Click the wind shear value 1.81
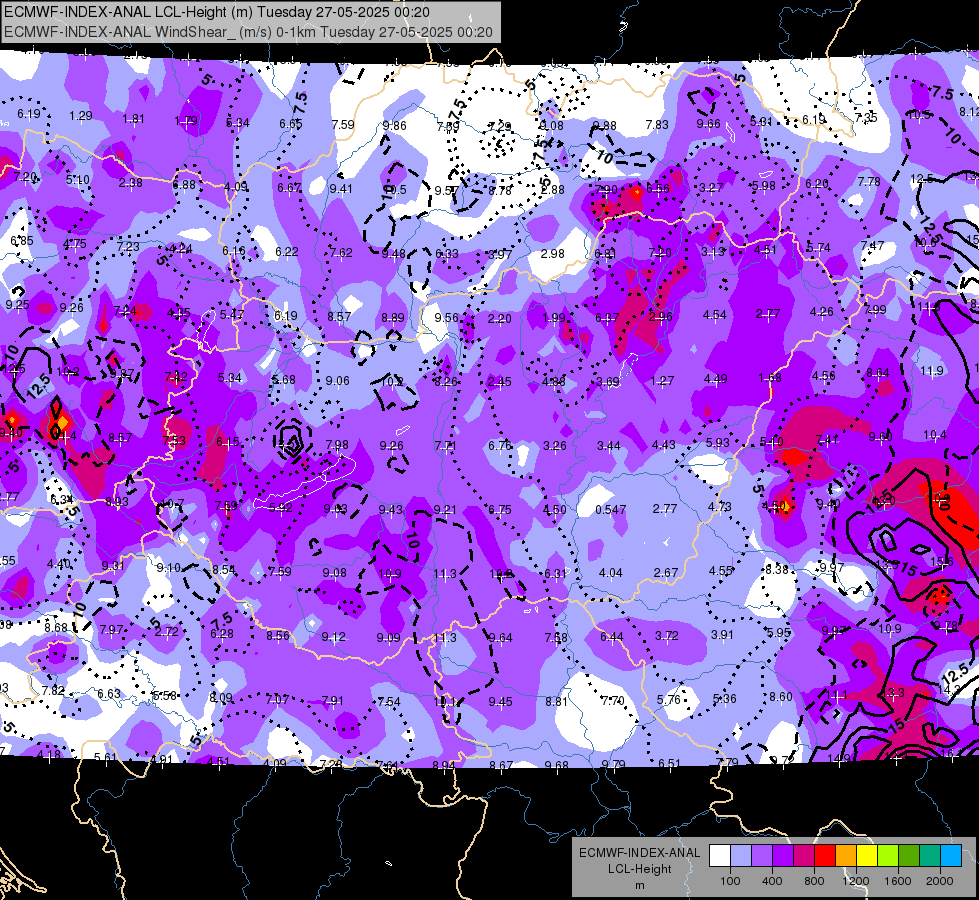Screen dimensions: 979x900 134,119
